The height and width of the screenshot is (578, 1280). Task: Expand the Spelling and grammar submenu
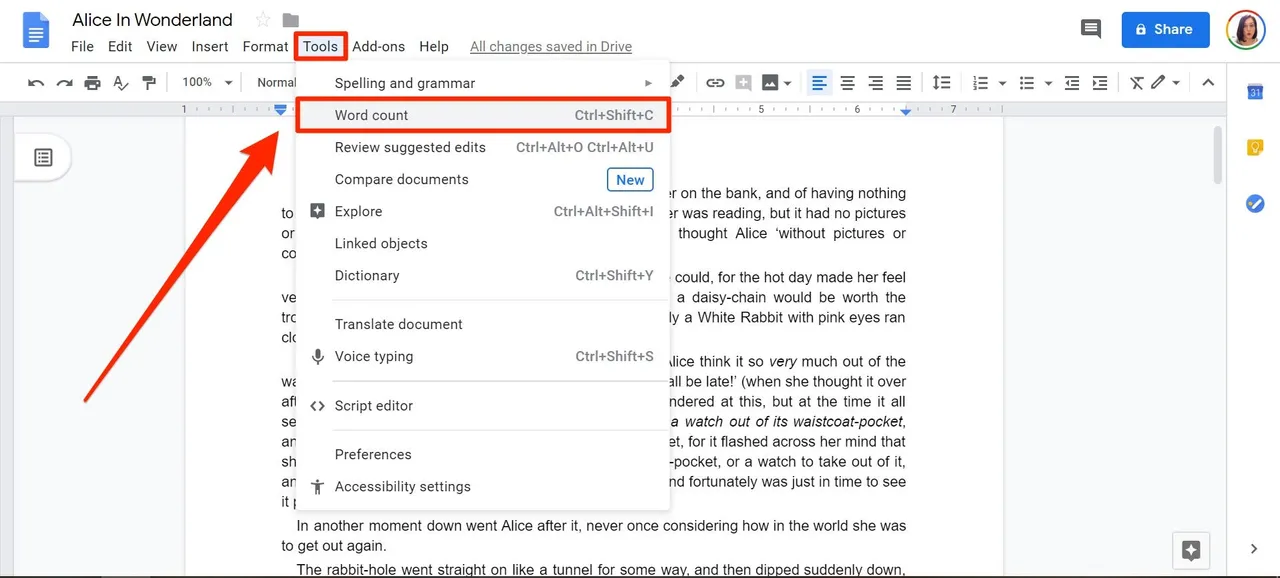tap(482, 83)
